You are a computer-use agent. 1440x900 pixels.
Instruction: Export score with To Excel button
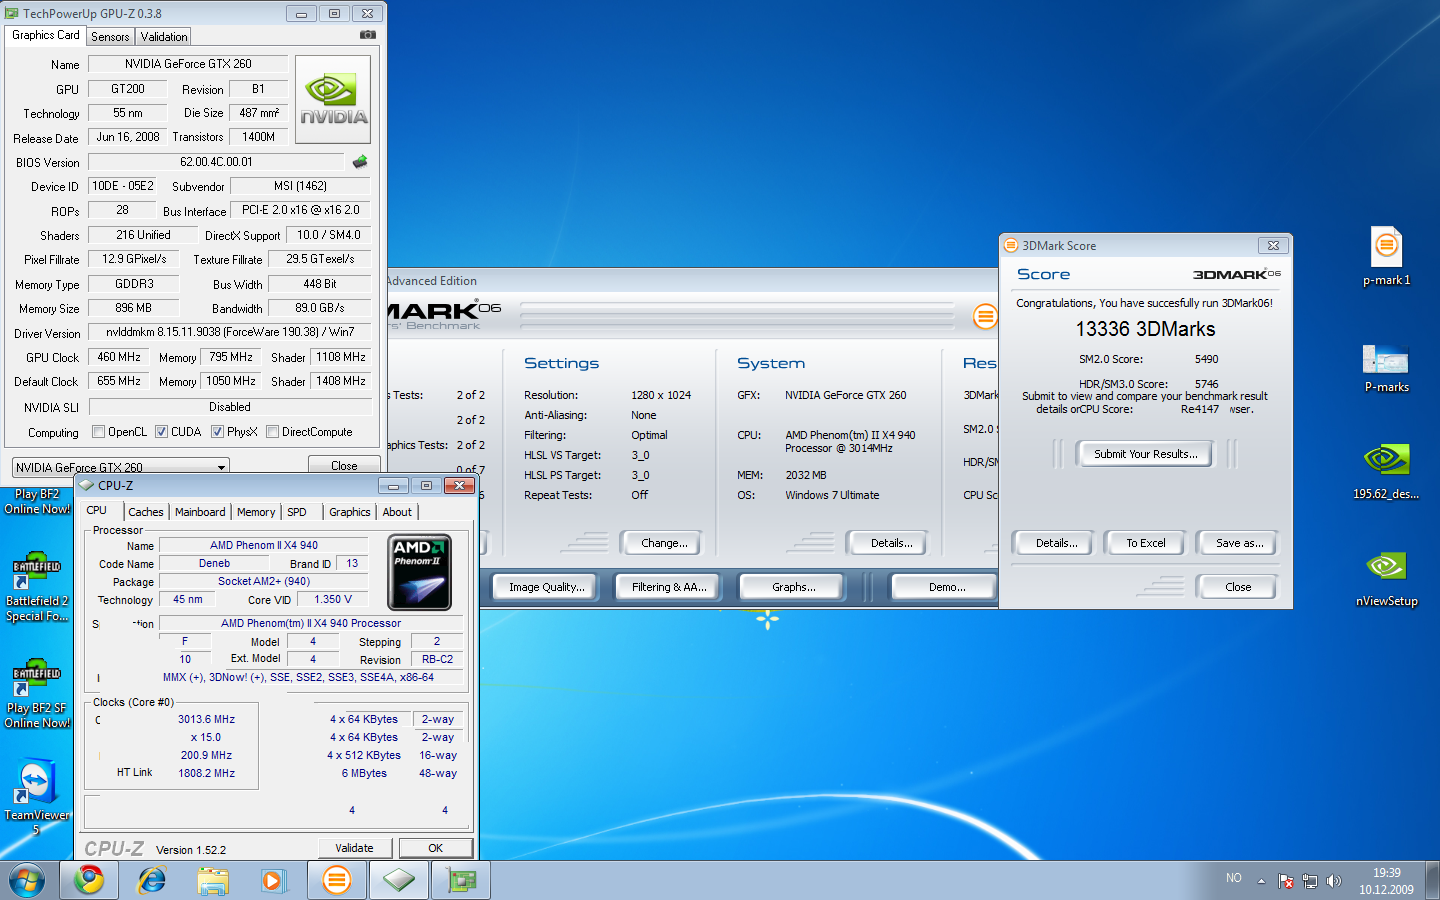coord(1146,543)
